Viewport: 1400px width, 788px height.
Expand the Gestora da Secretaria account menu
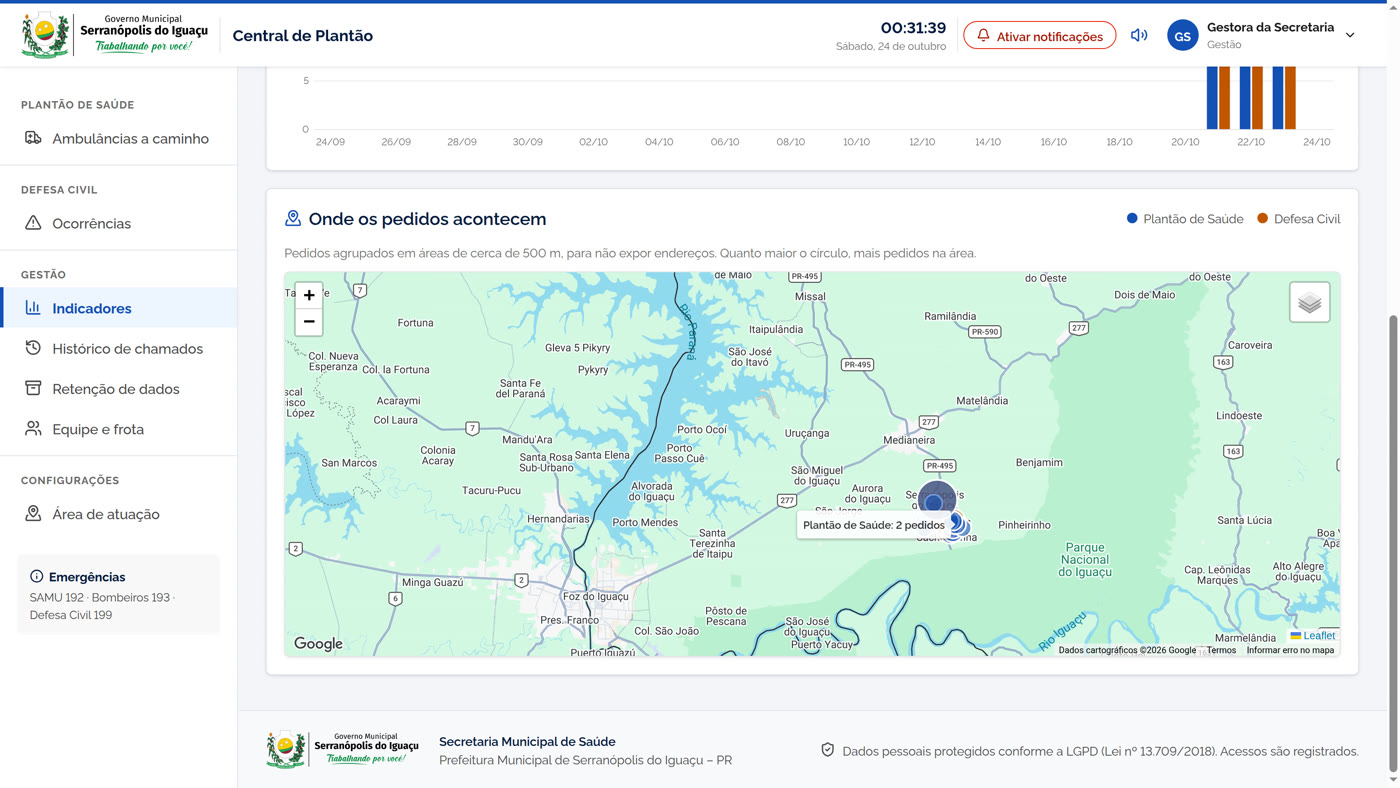point(1350,35)
